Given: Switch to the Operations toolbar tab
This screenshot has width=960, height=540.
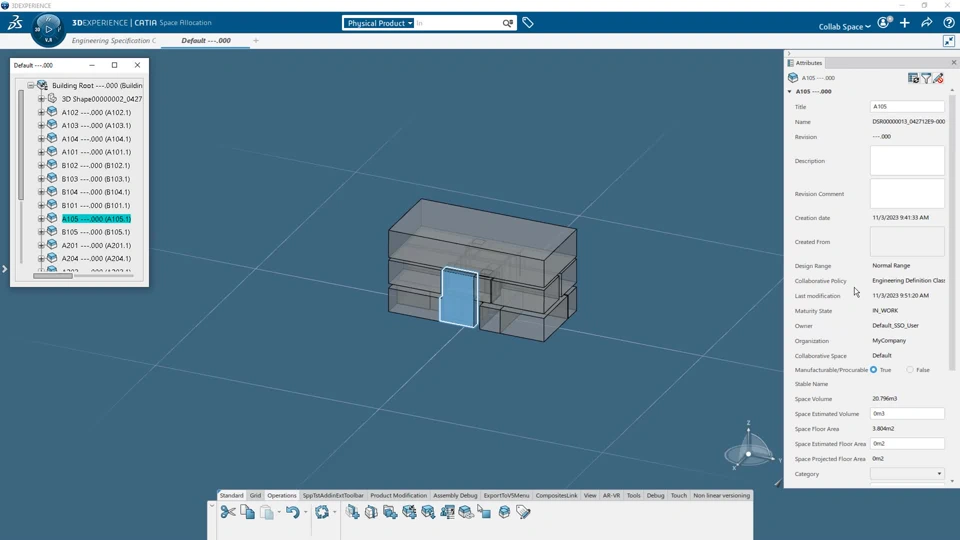Looking at the screenshot, I should pos(282,495).
